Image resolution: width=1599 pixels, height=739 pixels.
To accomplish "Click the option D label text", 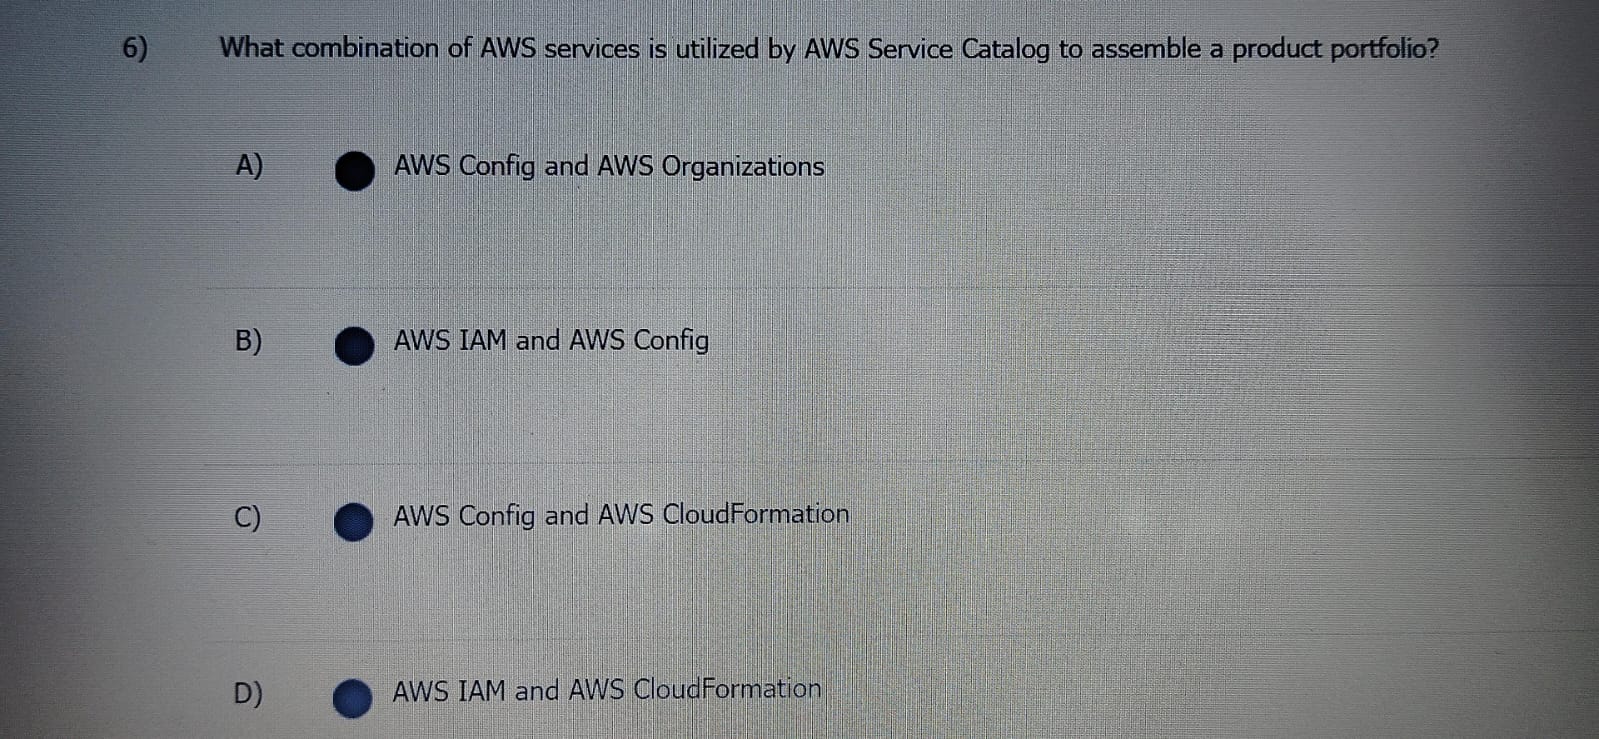I will 249,692.
